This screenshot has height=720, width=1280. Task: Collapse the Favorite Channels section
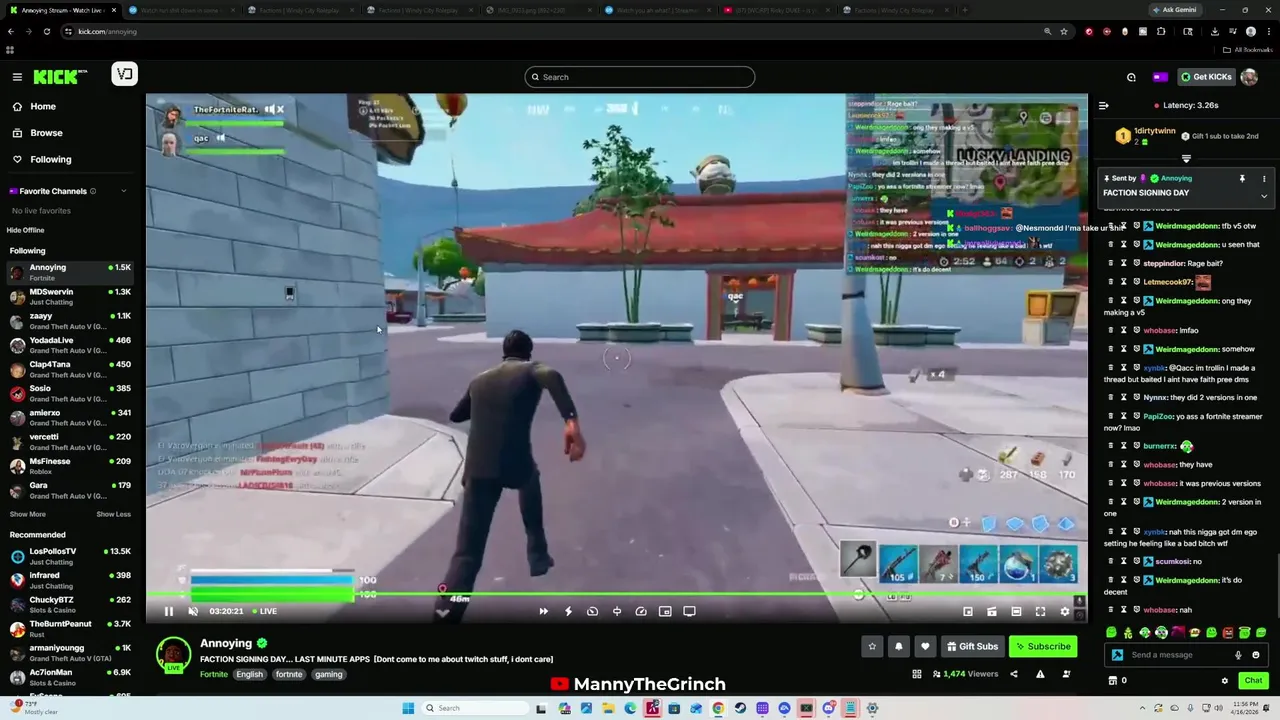tap(124, 191)
